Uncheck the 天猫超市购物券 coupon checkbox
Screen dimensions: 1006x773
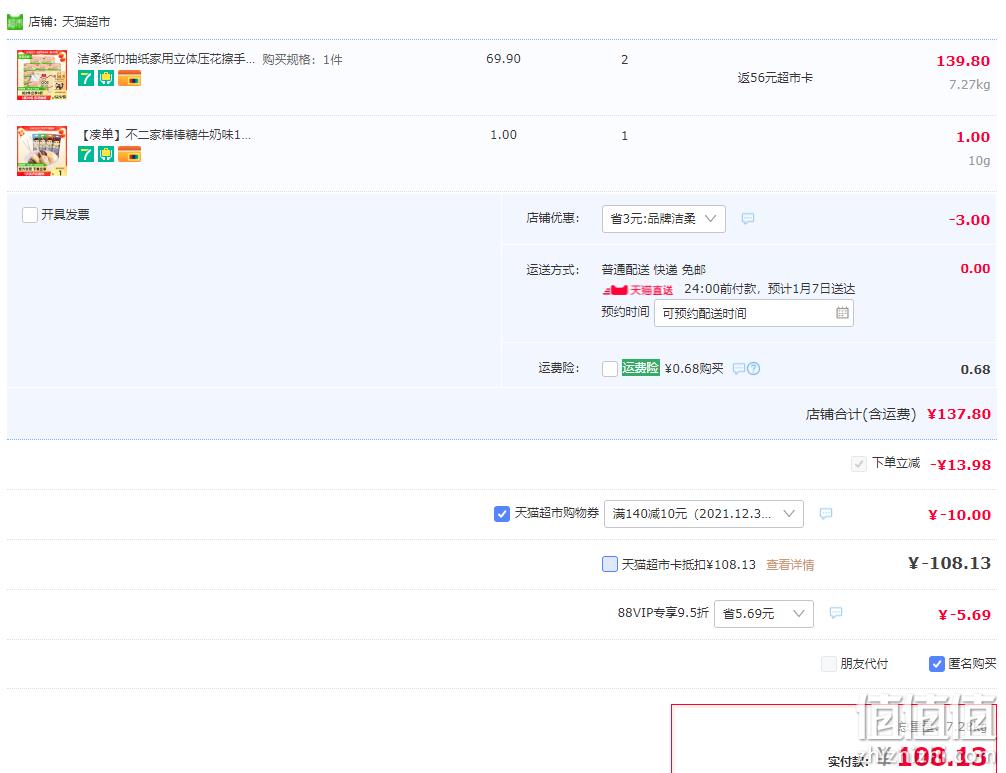click(x=502, y=513)
